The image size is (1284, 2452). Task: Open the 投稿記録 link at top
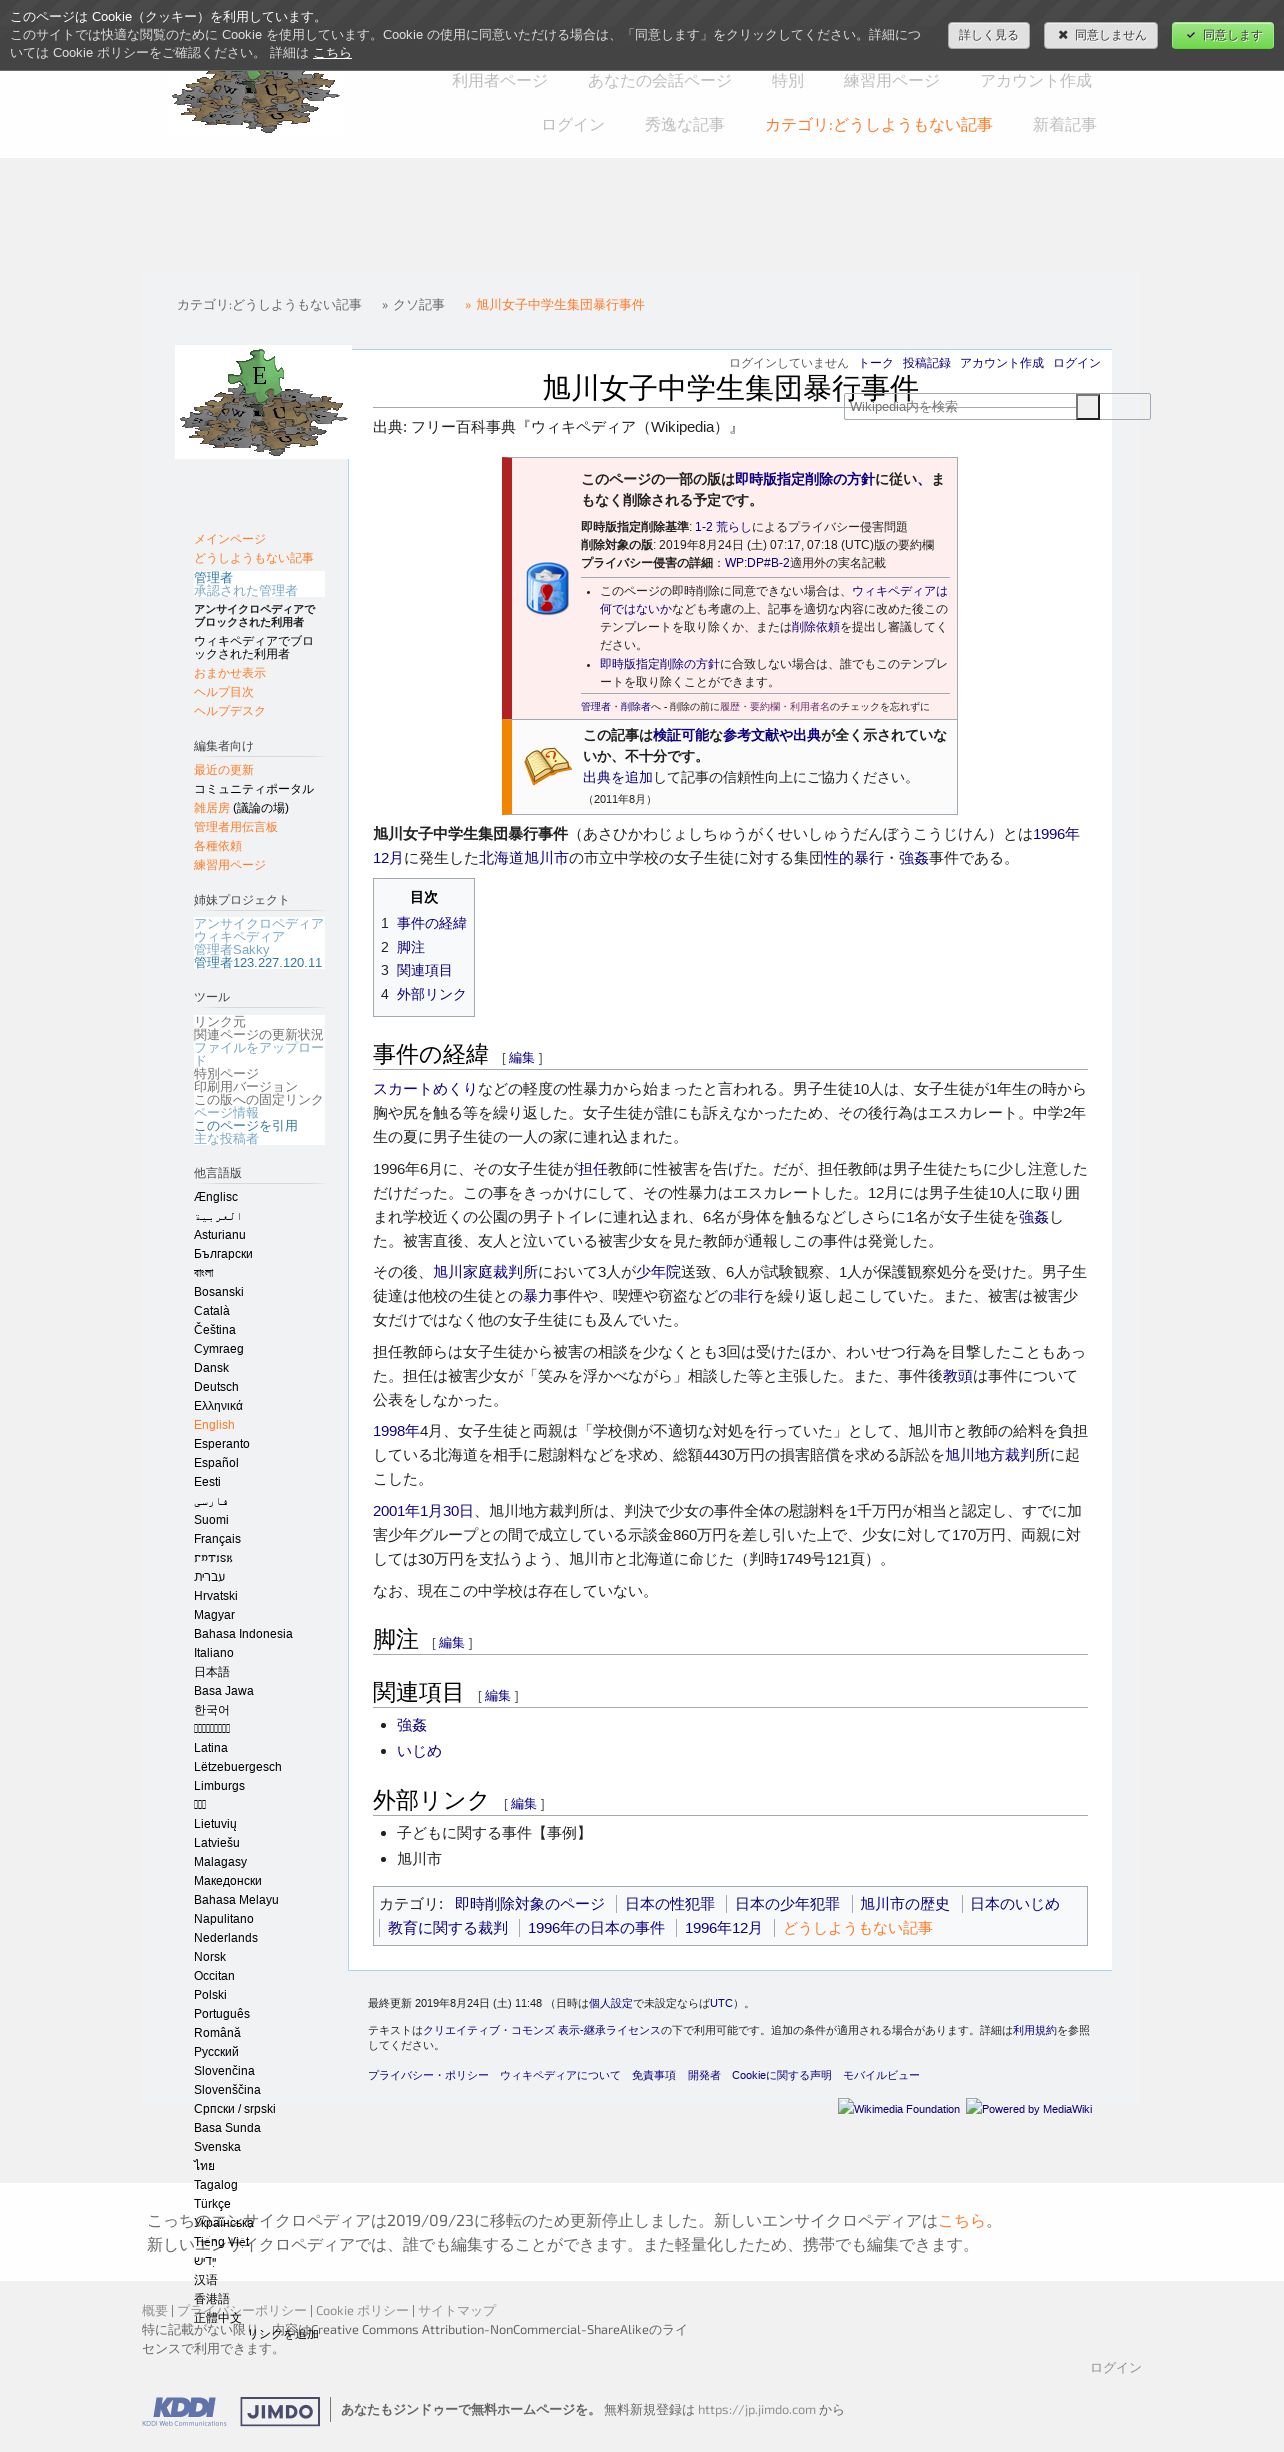(x=927, y=363)
